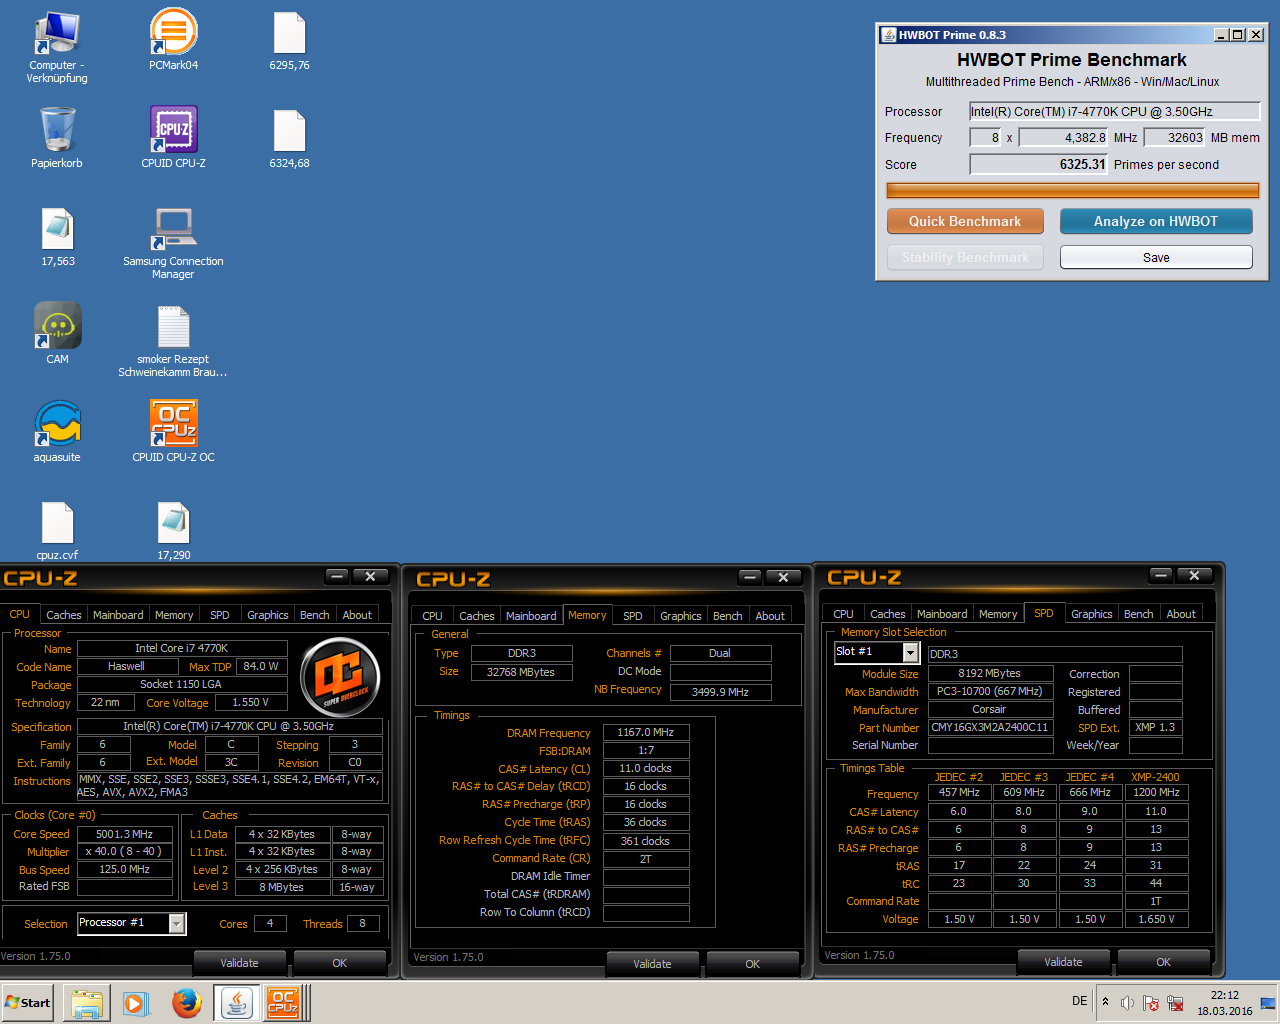1280x1024 pixels.
Task: Open the Computer shortcut desktop icon
Action: [x=57, y=46]
